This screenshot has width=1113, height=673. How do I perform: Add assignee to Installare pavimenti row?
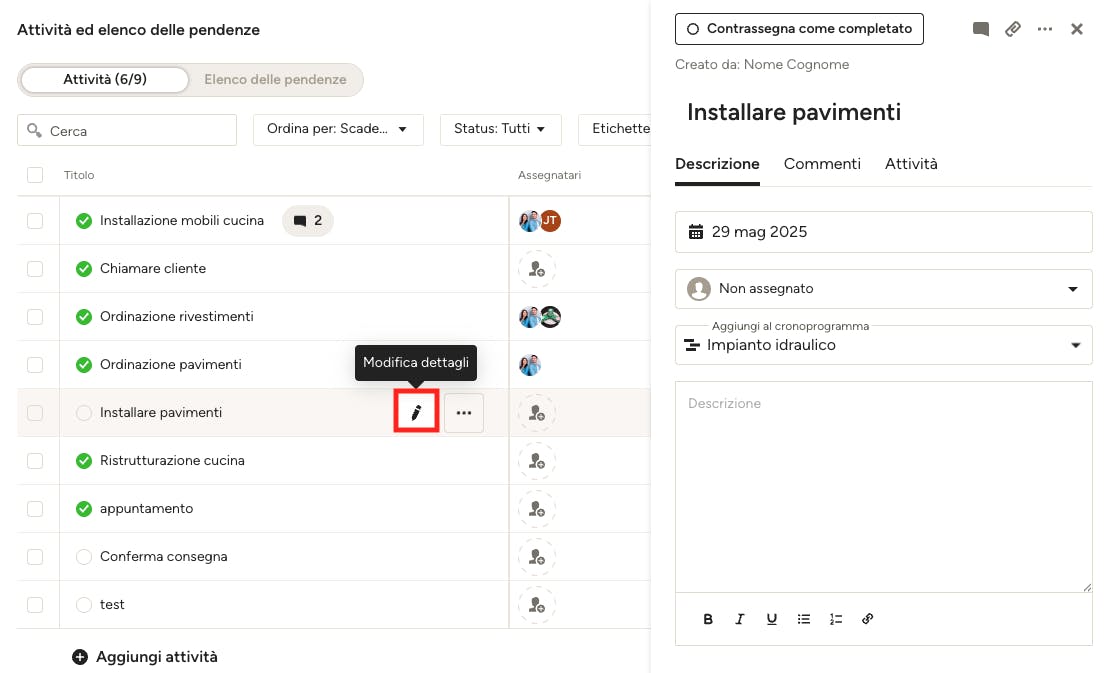click(537, 412)
